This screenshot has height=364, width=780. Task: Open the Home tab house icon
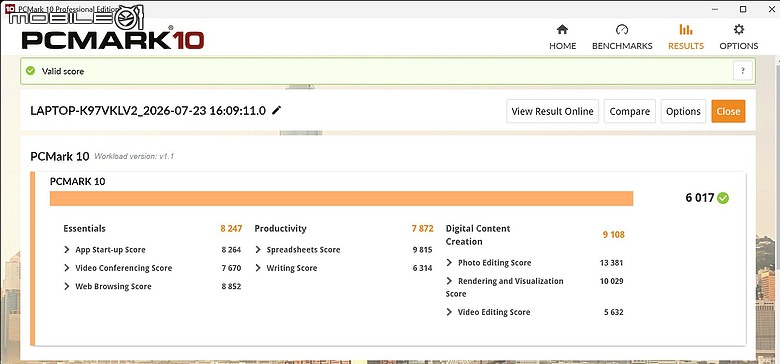562,29
